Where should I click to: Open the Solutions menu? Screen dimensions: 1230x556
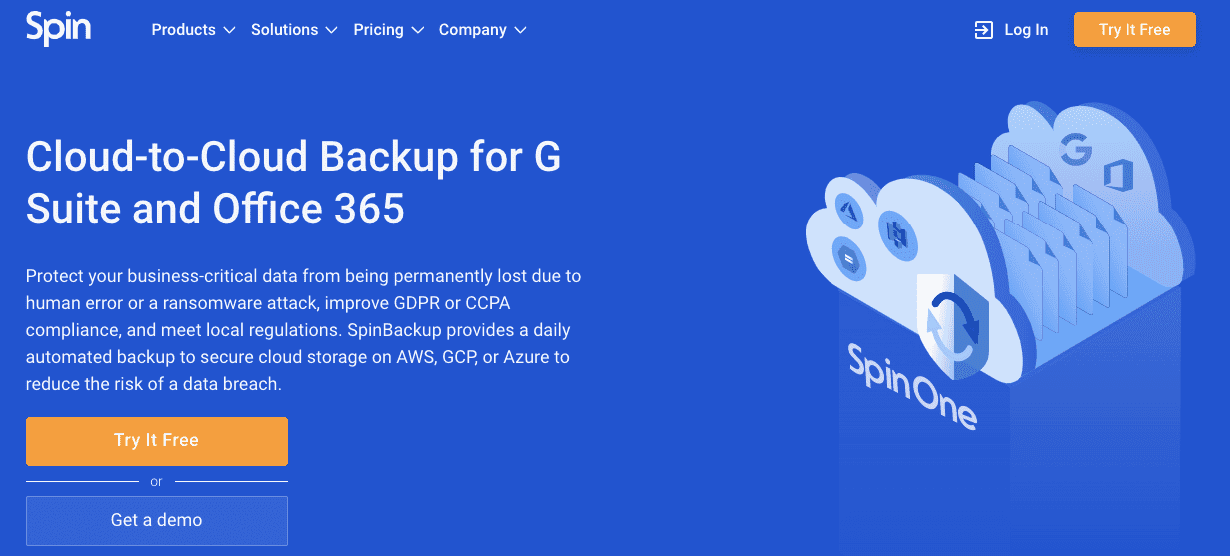click(x=285, y=30)
